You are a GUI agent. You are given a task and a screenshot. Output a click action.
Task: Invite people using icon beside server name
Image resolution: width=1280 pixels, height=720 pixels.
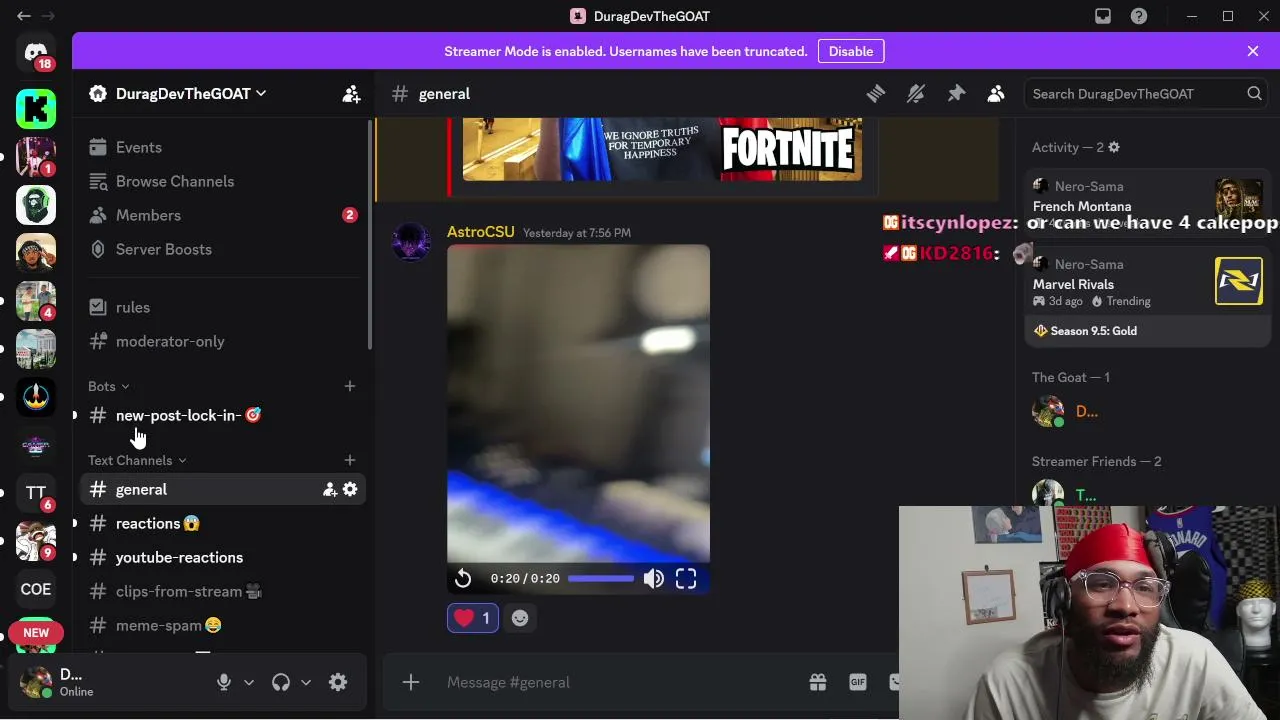(x=351, y=94)
